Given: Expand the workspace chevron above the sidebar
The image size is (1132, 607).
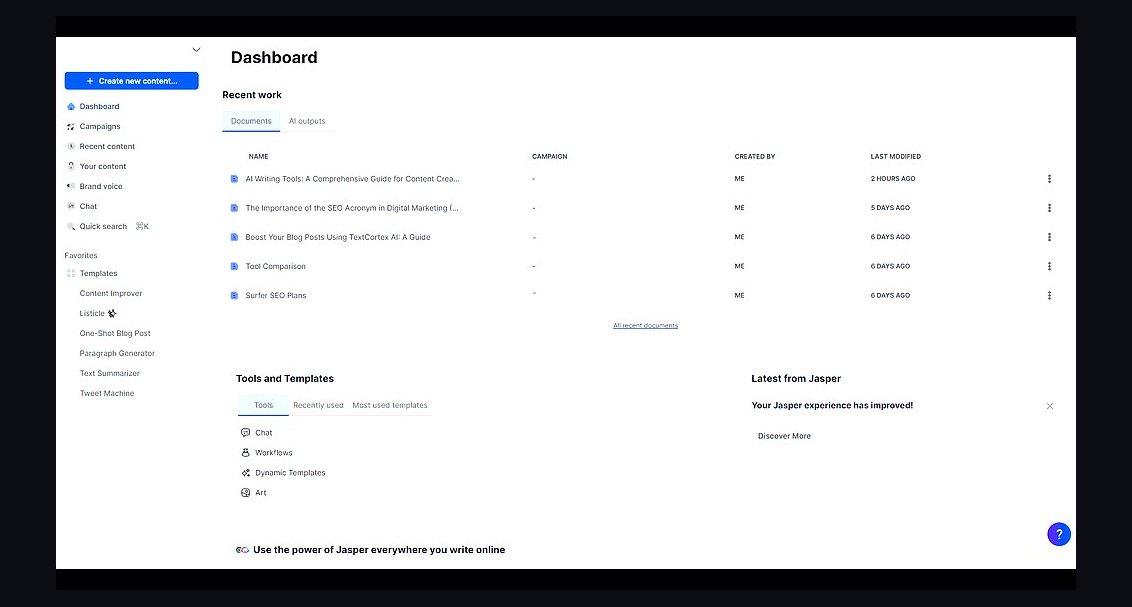Looking at the screenshot, I should coord(196,50).
